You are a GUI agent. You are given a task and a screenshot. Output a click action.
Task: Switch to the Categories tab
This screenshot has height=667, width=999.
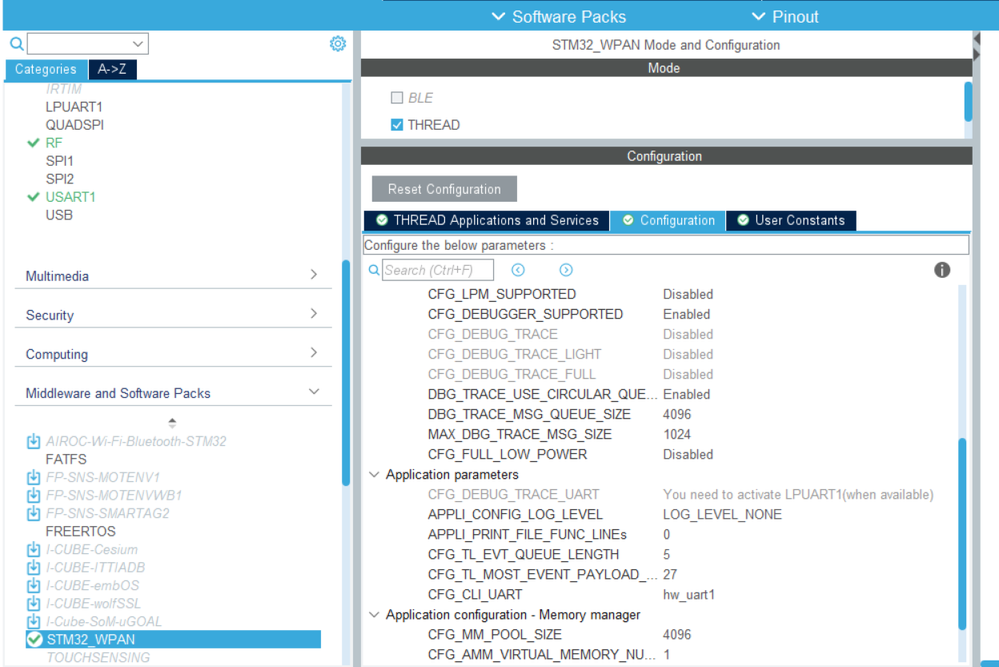(46, 69)
